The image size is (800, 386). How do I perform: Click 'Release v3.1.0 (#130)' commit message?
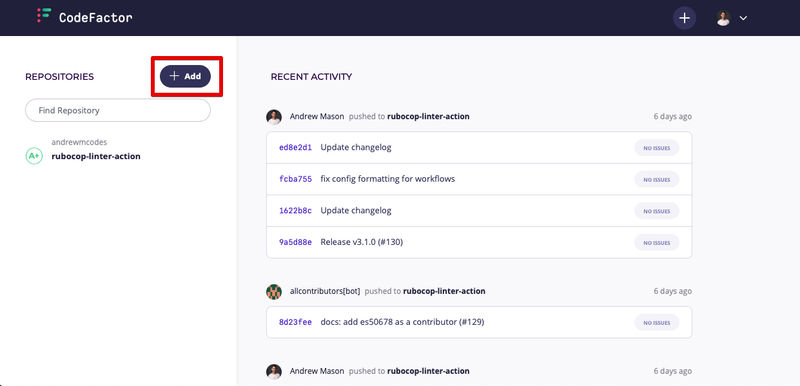tap(362, 242)
